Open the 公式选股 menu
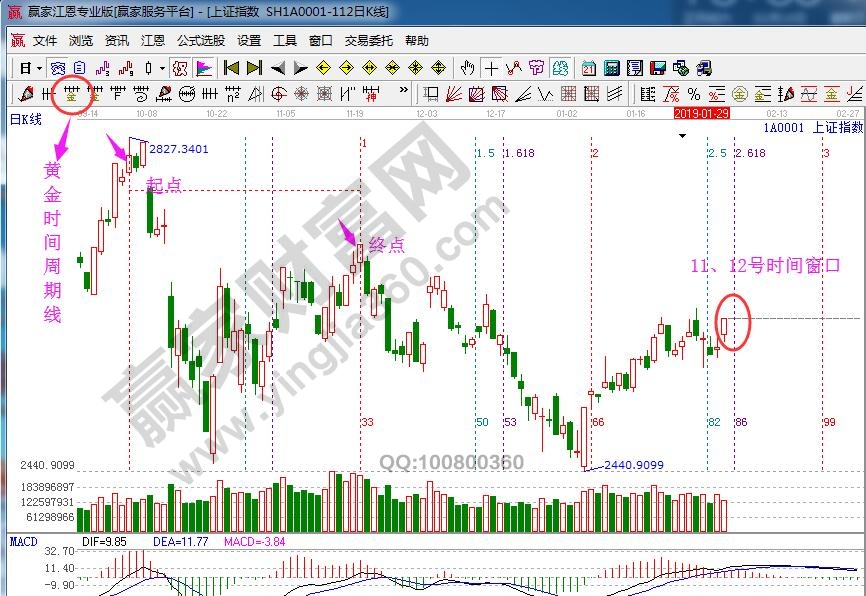Image resolution: width=866 pixels, height=596 pixels. coord(201,41)
